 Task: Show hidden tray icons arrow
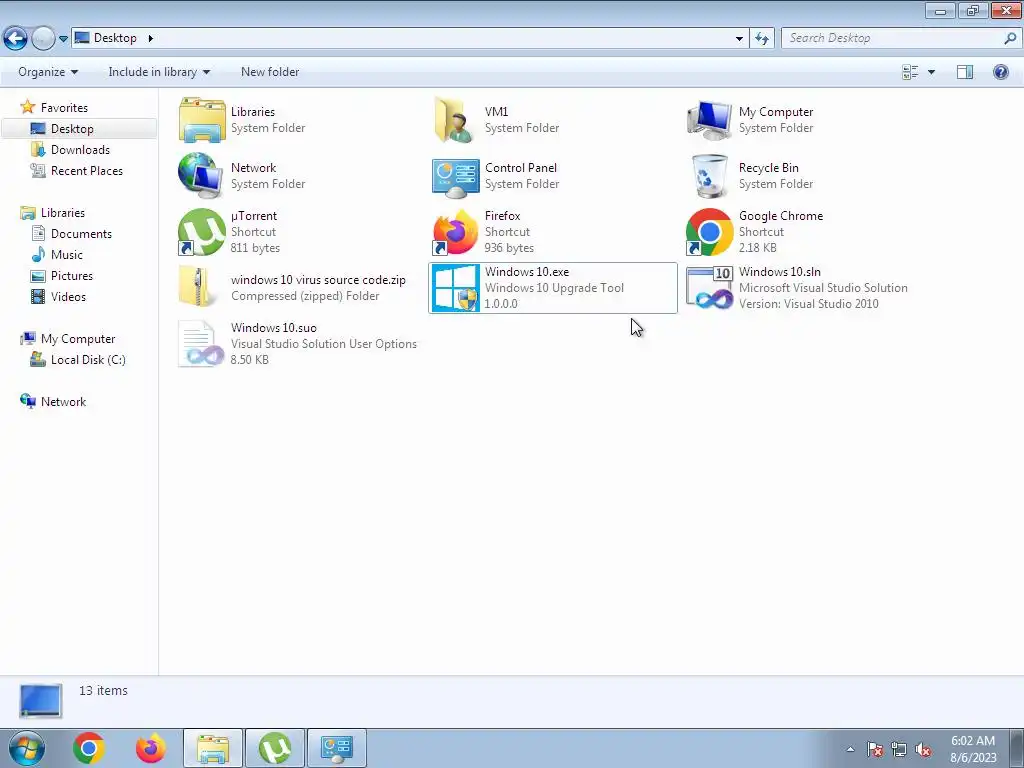click(x=850, y=749)
